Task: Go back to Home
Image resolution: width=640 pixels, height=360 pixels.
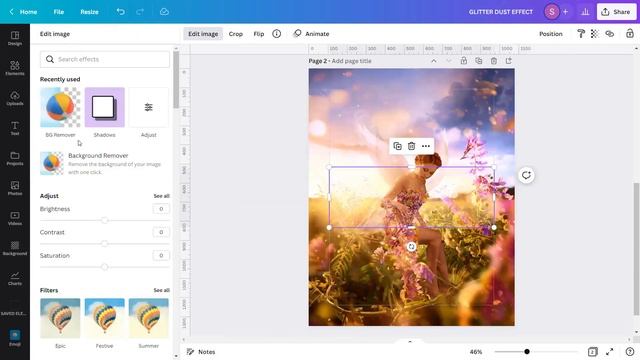Action: point(23,12)
